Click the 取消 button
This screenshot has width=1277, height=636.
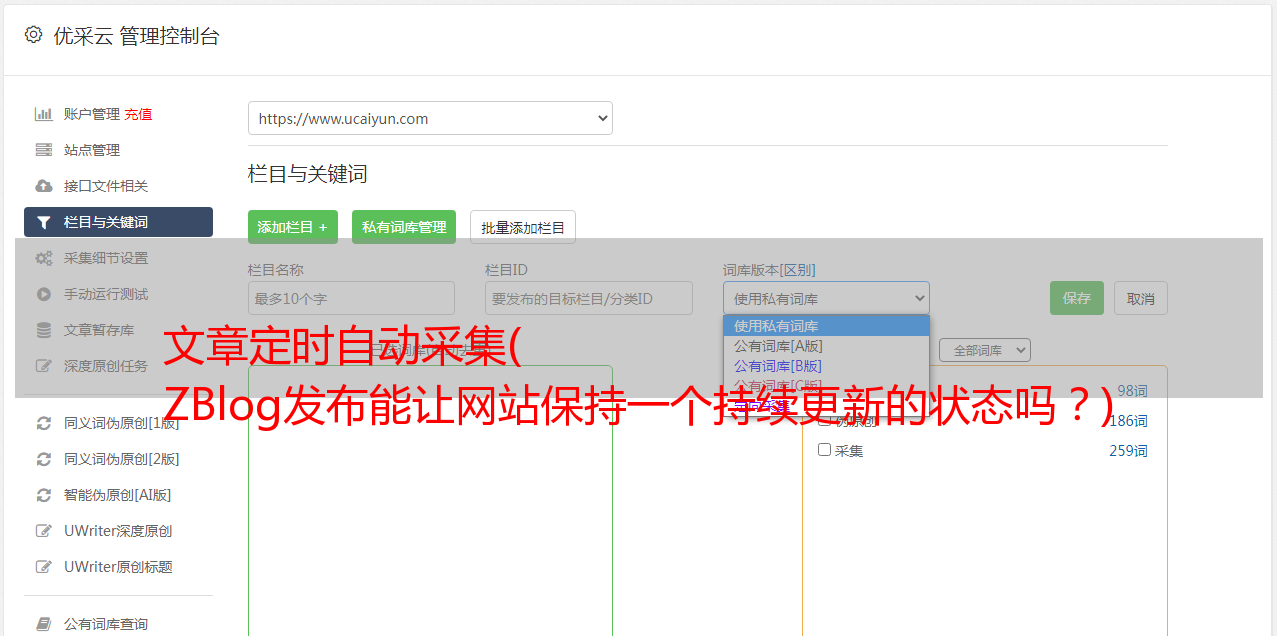pyautogui.click(x=1141, y=298)
